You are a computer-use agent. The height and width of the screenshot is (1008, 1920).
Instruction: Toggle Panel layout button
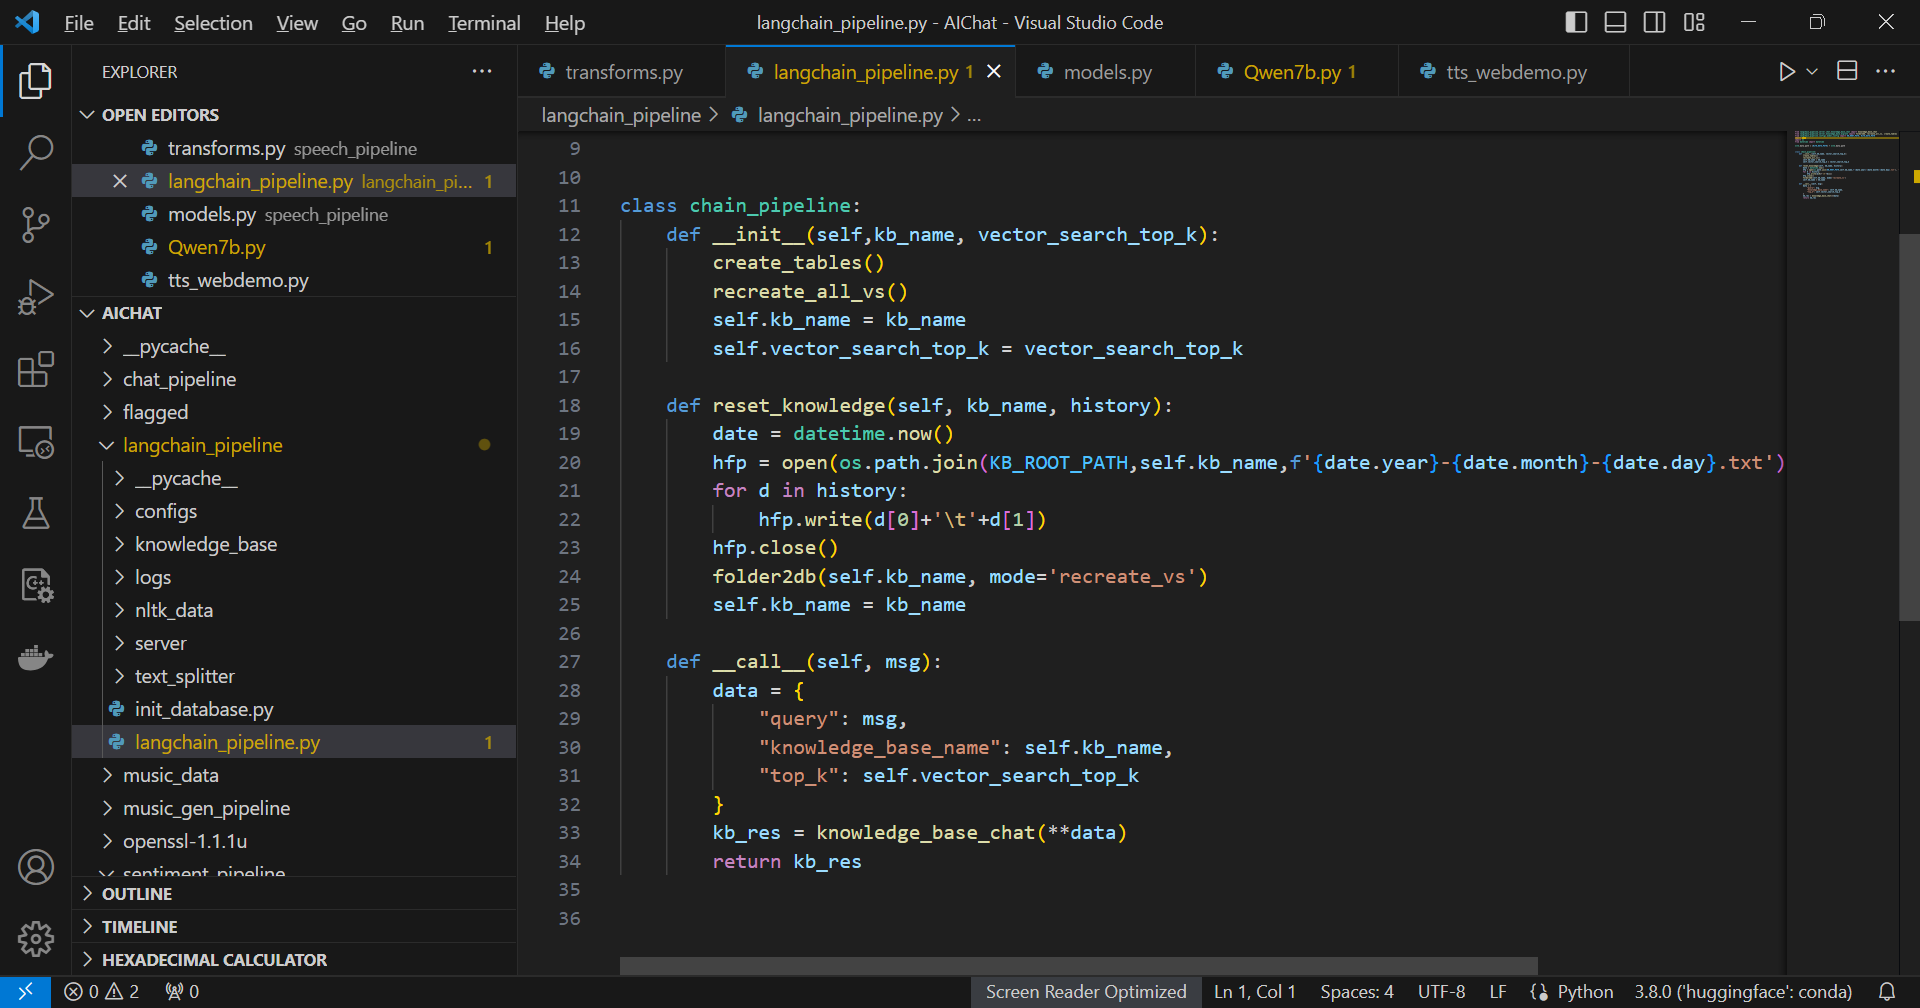[1615, 22]
